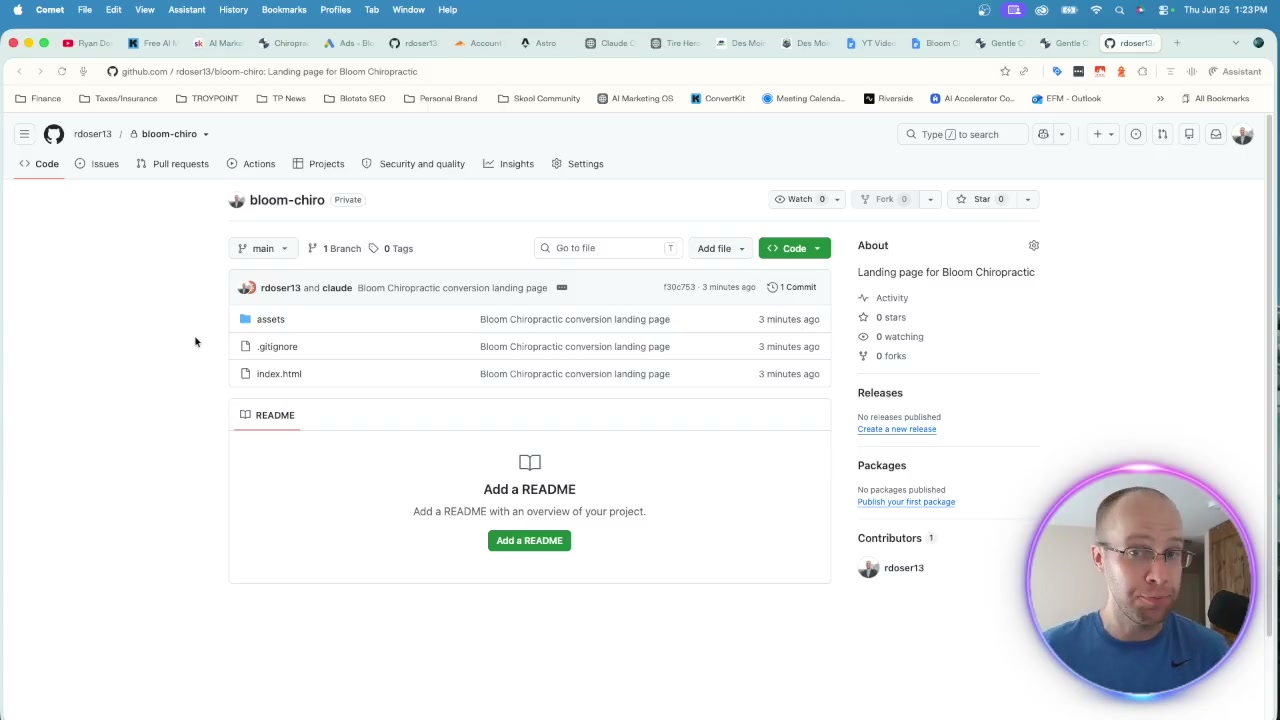The width and height of the screenshot is (1280, 720).
Task: Edit repository details gear icon
Action: pos(1034,245)
